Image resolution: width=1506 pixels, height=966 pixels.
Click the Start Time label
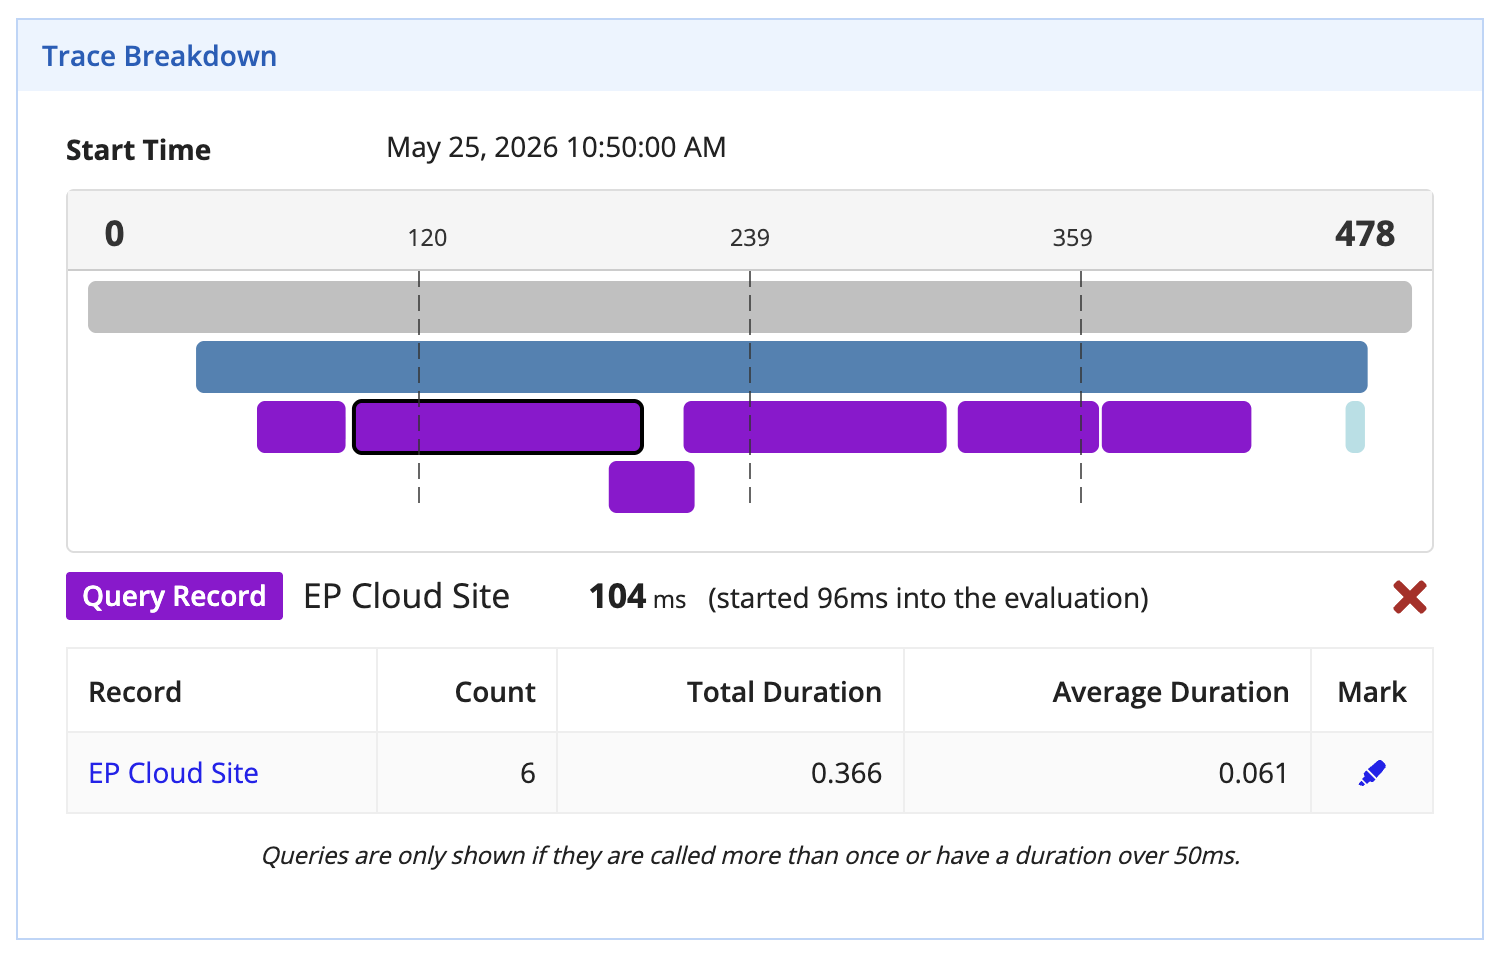[138, 150]
